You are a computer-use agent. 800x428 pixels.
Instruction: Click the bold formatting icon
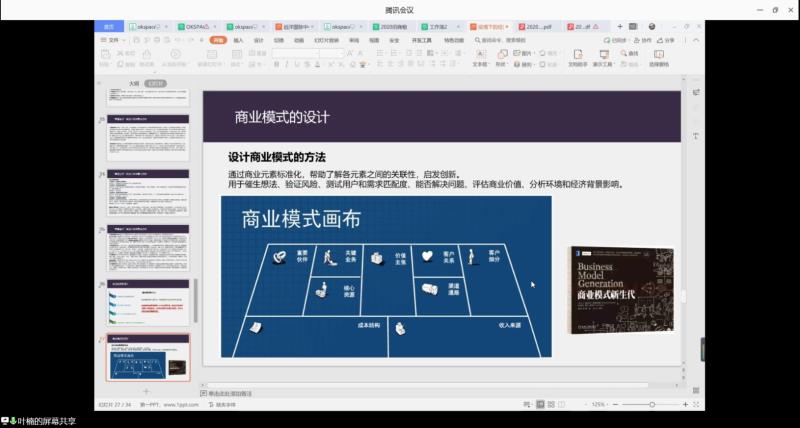tap(275, 64)
